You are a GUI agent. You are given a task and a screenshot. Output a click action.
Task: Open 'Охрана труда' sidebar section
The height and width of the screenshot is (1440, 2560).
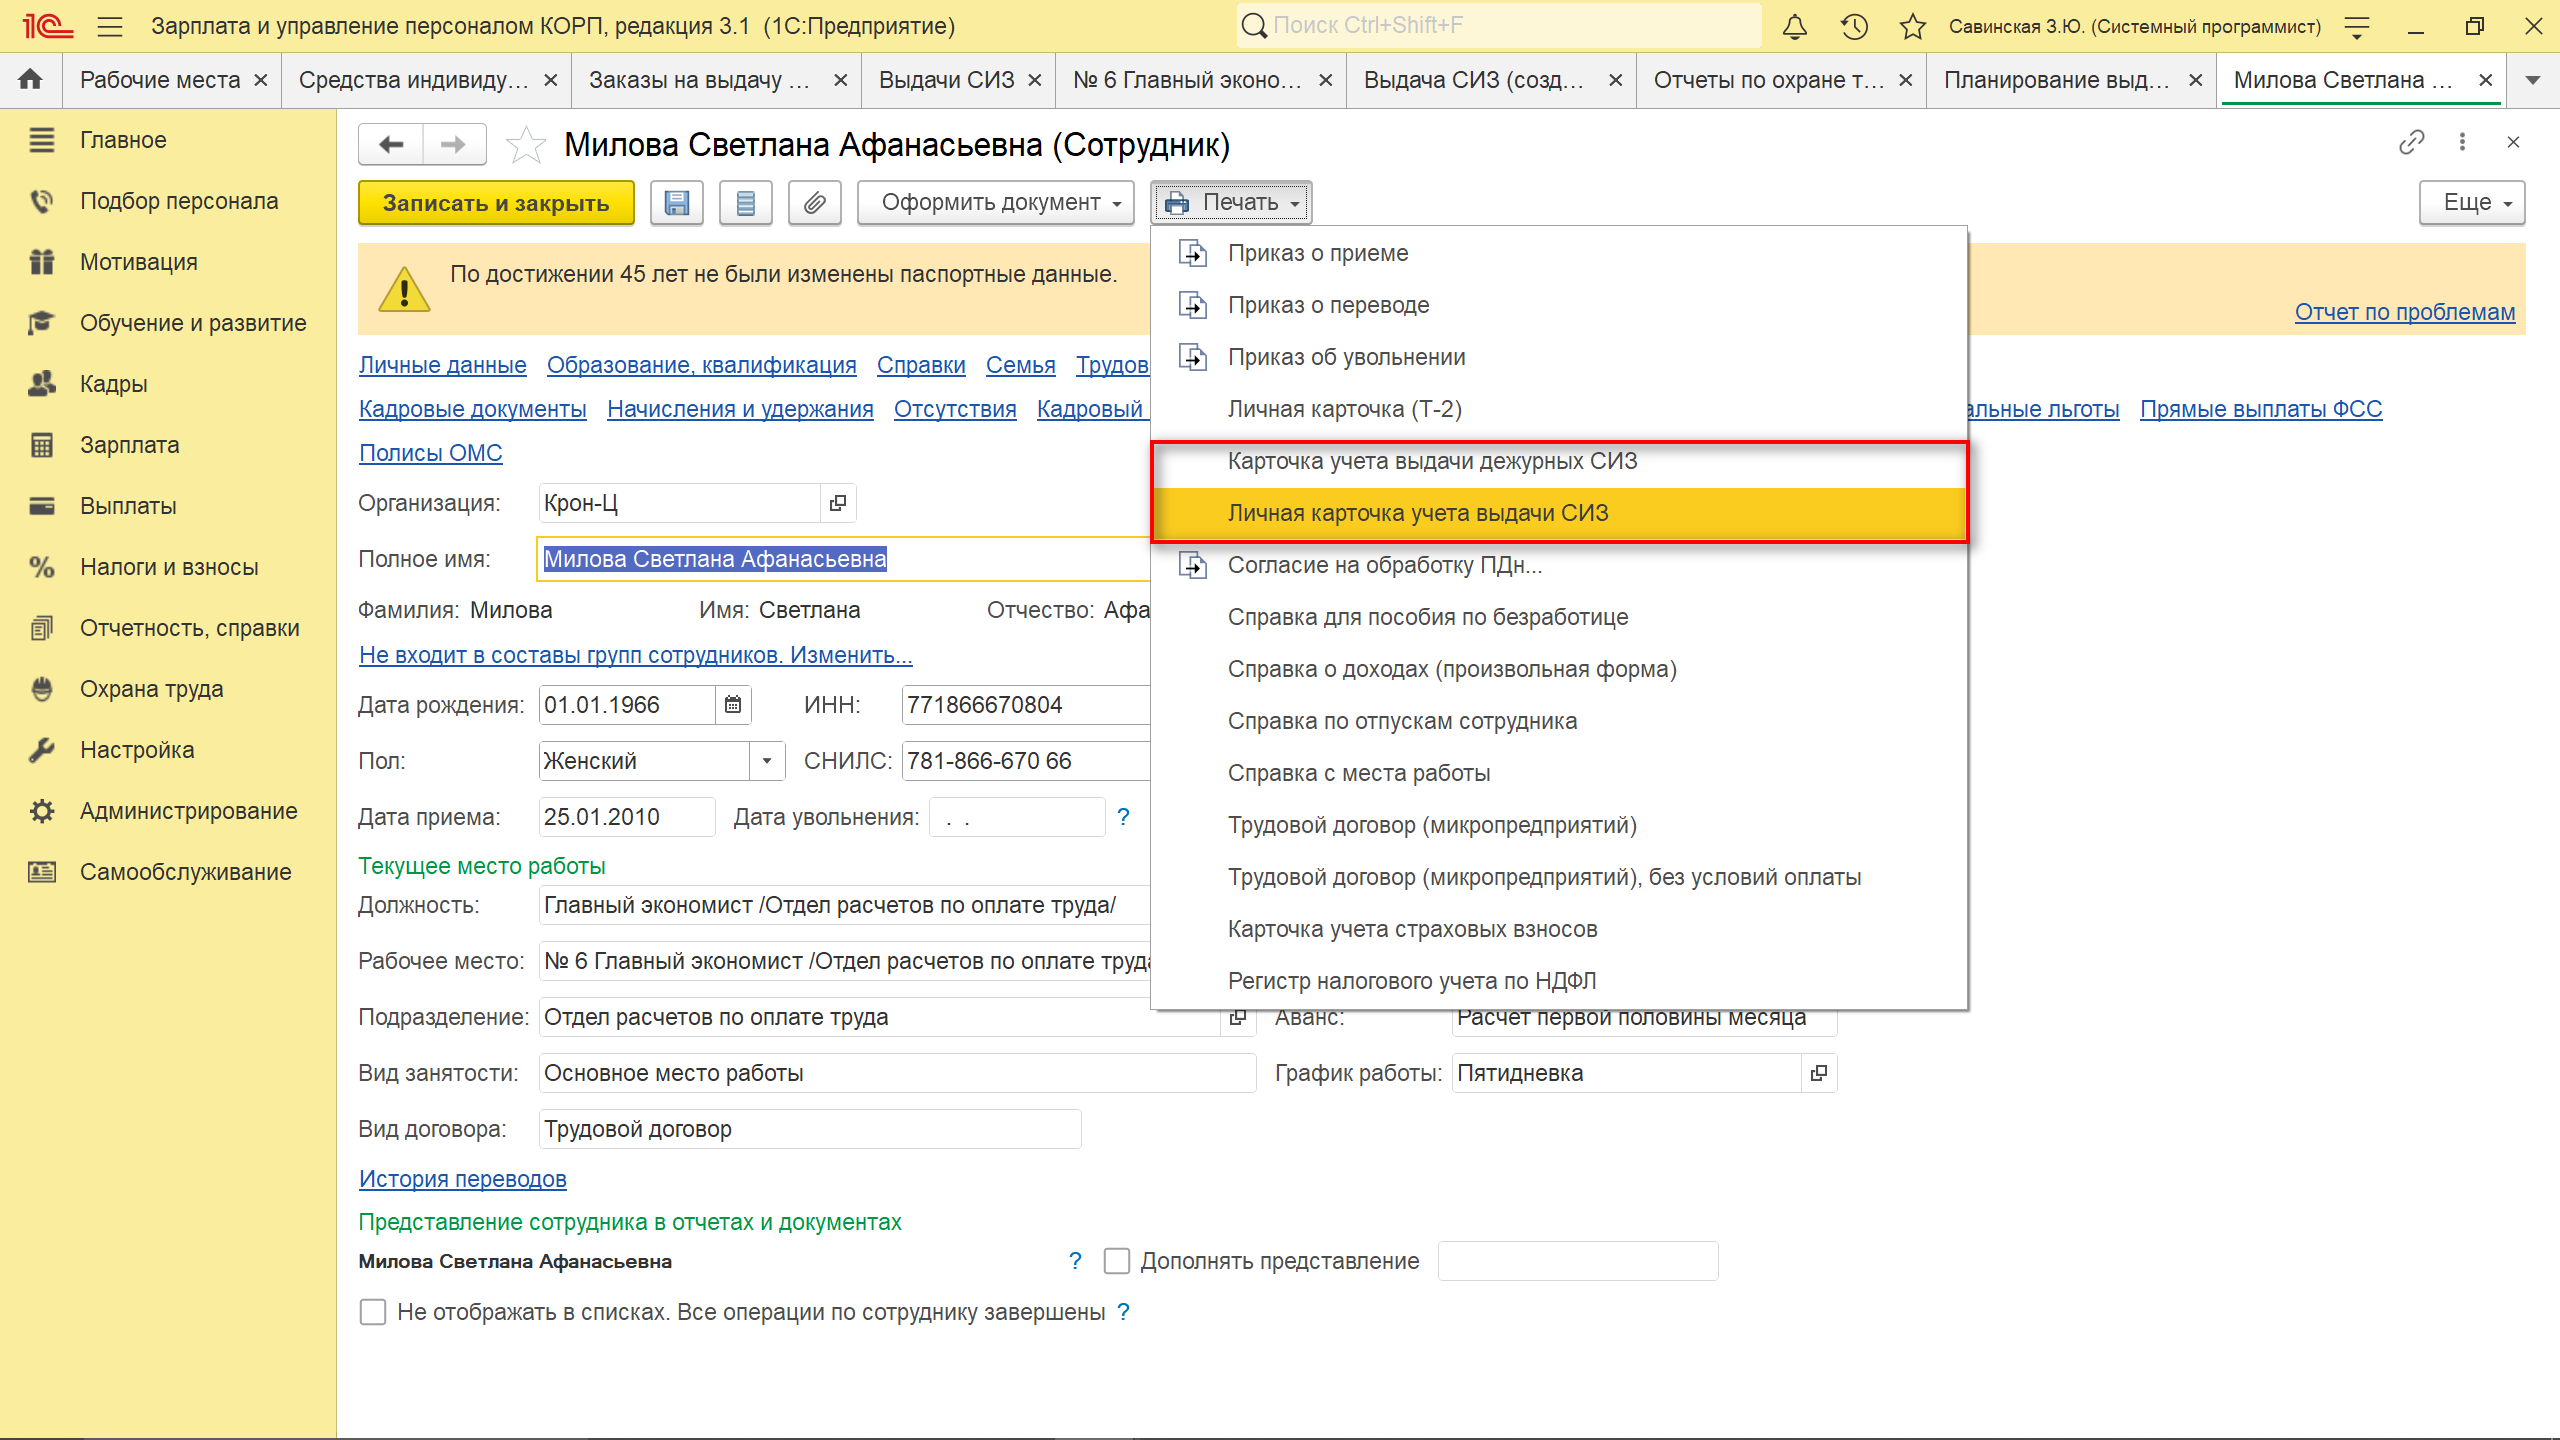point(151,689)
